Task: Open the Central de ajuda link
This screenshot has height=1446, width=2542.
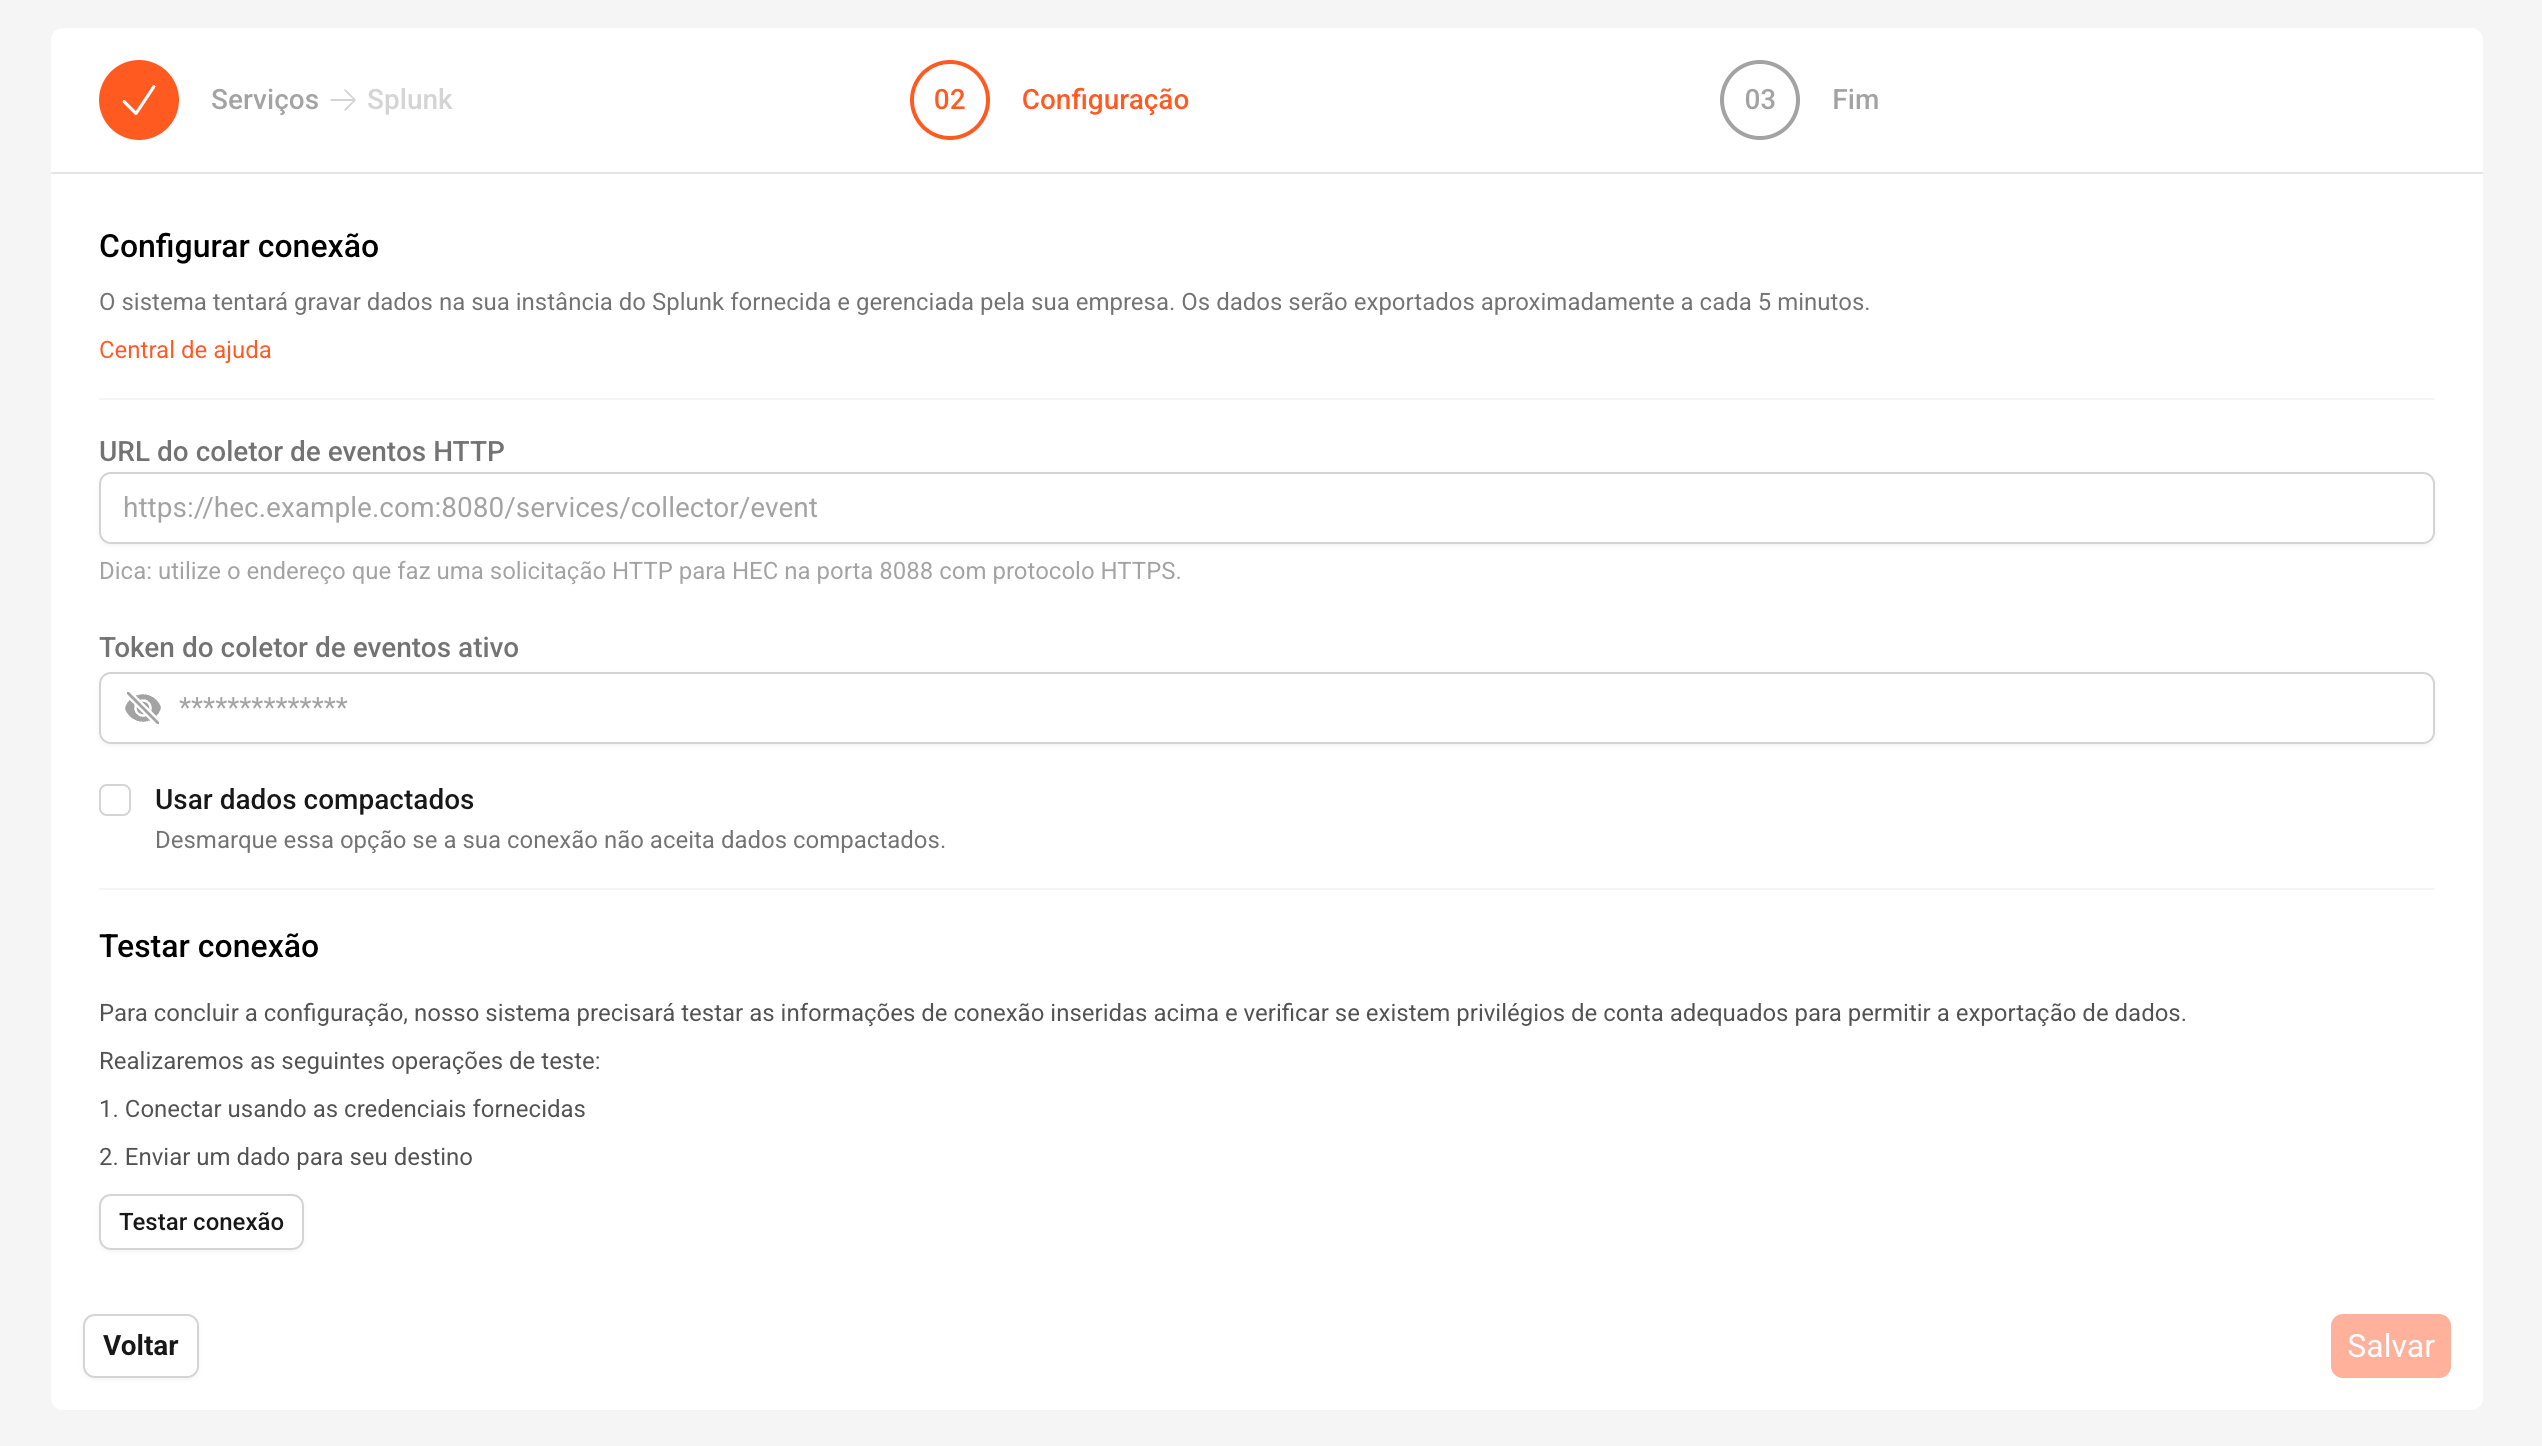Action: click(x=185, y=350)
